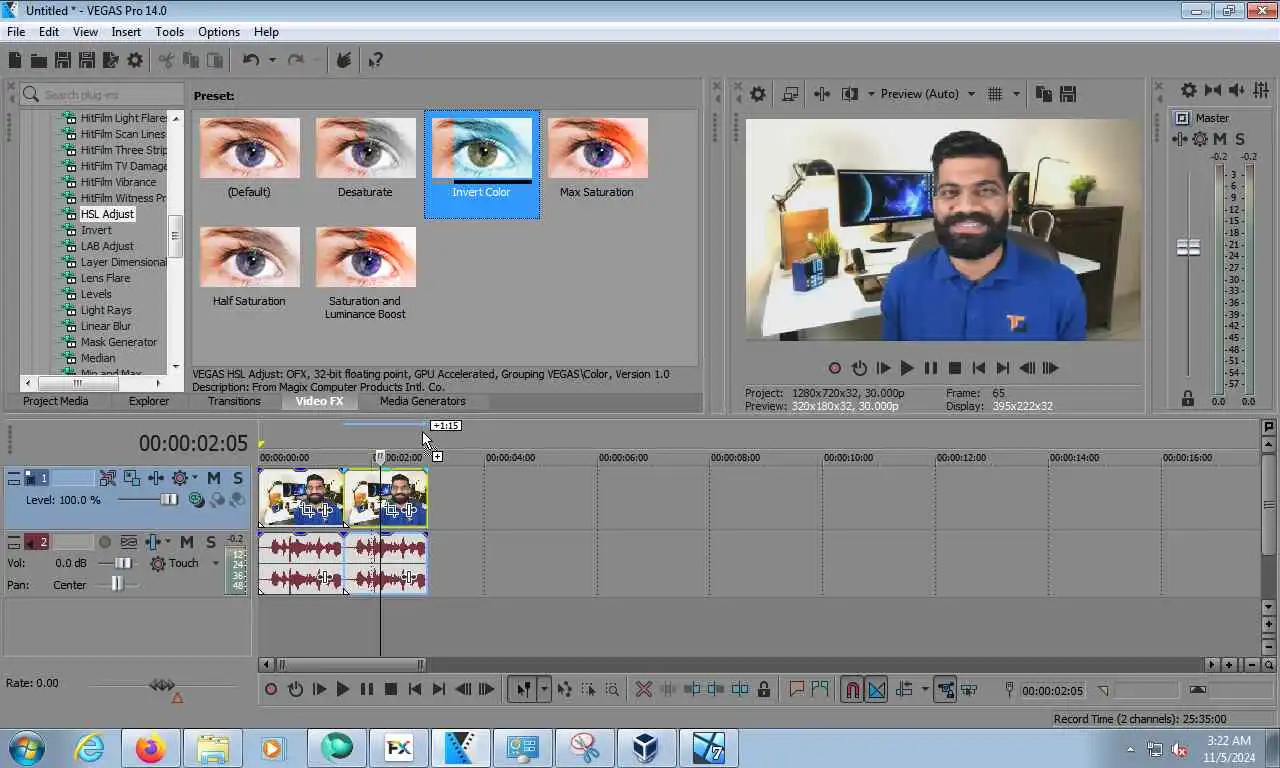
Task: Click the What's This help icon
Action: 376,61
